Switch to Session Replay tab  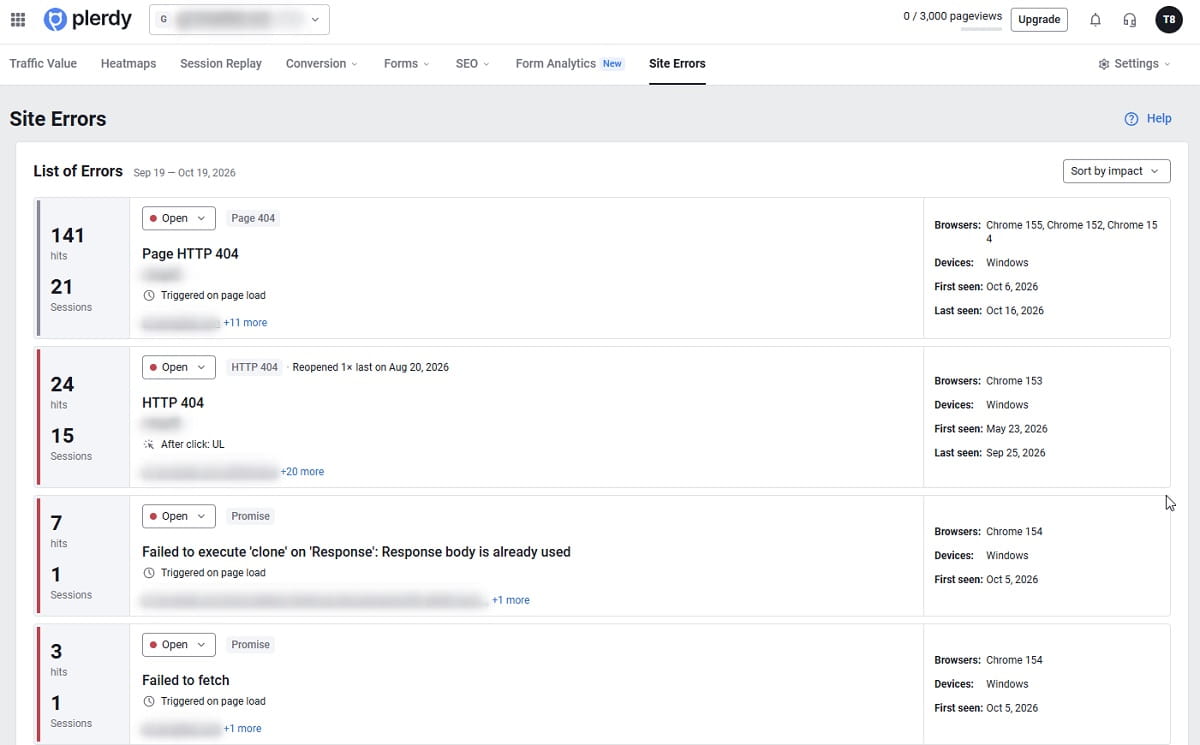click(221, 63)
